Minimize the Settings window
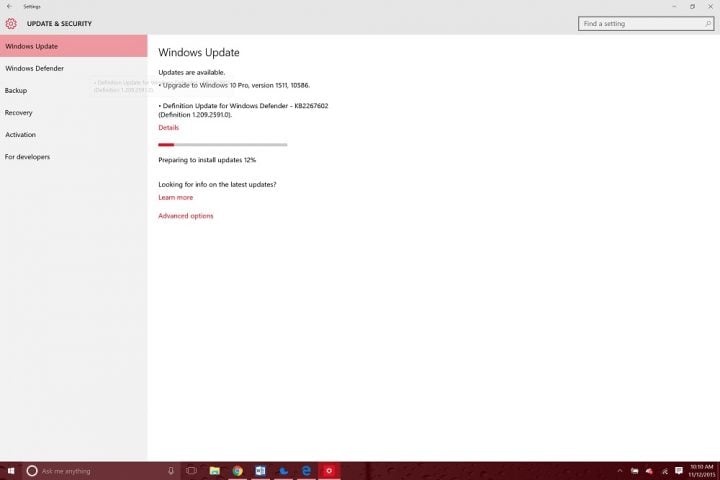Screen dimensions: 720x480 click(674, 6)
